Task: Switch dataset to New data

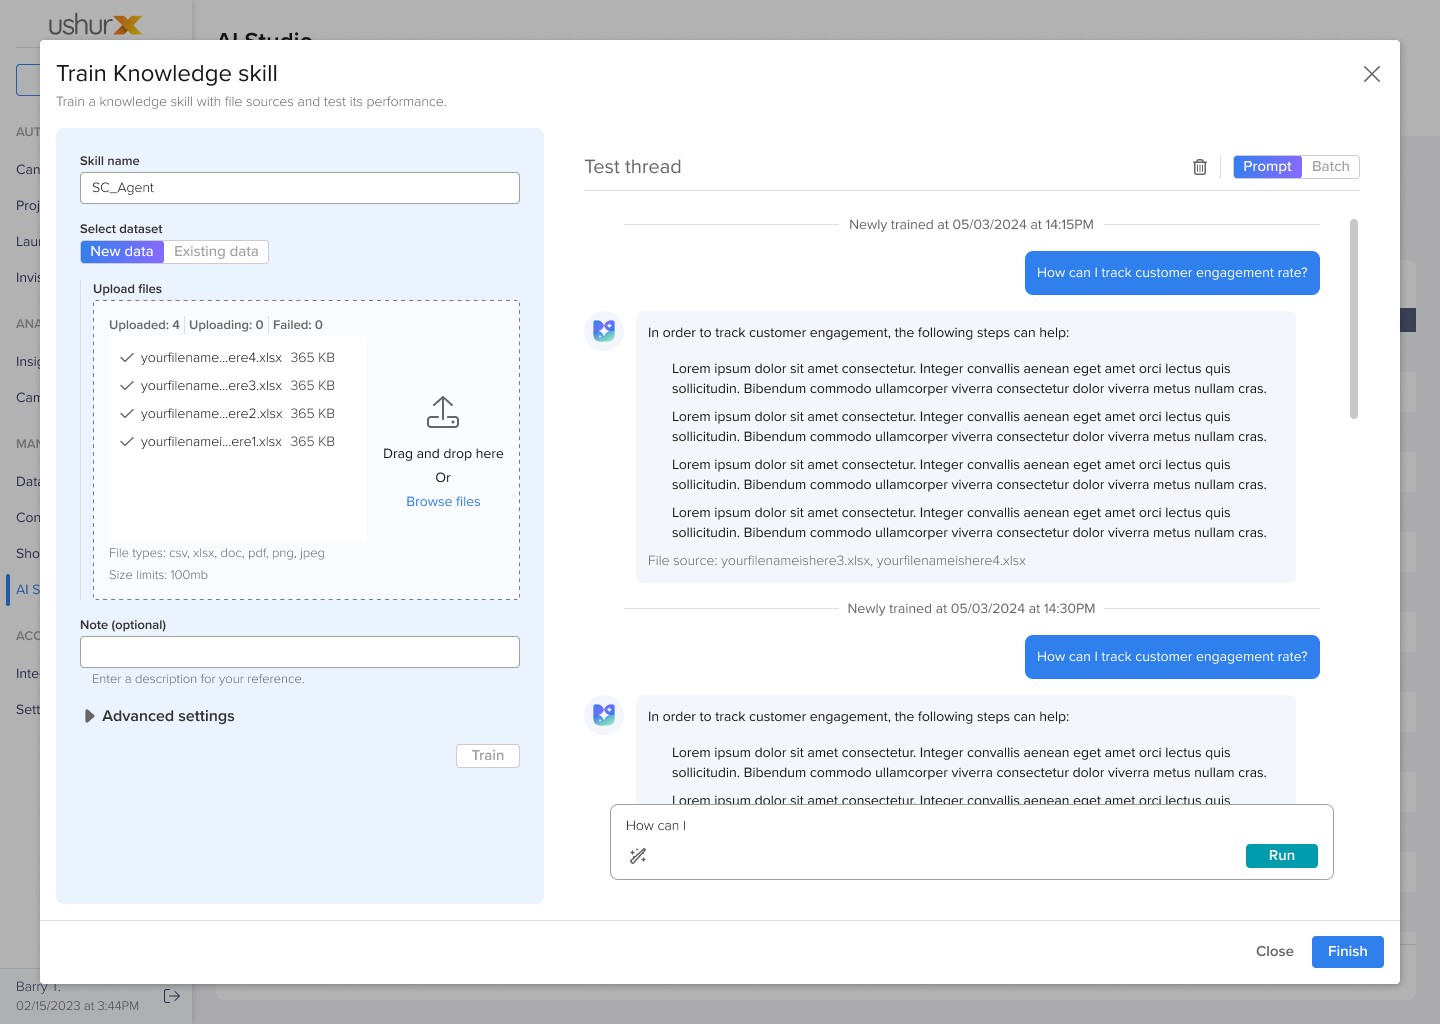Action: [122, 252]
